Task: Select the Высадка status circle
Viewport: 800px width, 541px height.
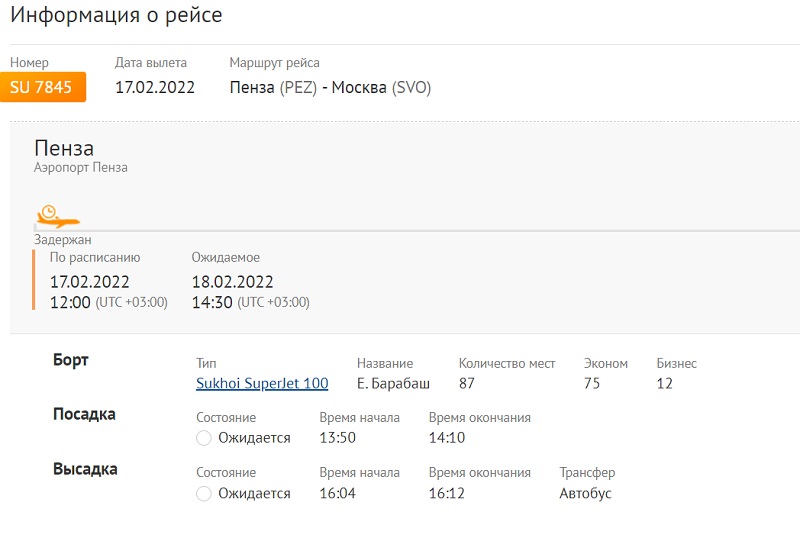Action: tap(204, 493)
